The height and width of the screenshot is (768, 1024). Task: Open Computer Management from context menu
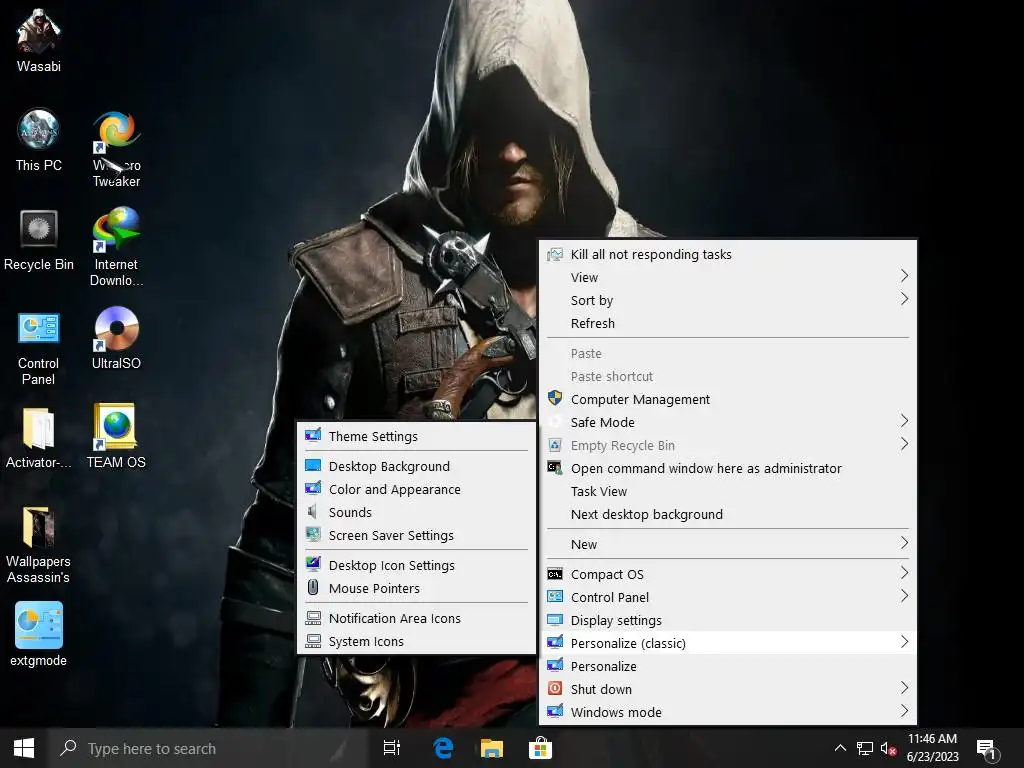[x=728, y=399]
